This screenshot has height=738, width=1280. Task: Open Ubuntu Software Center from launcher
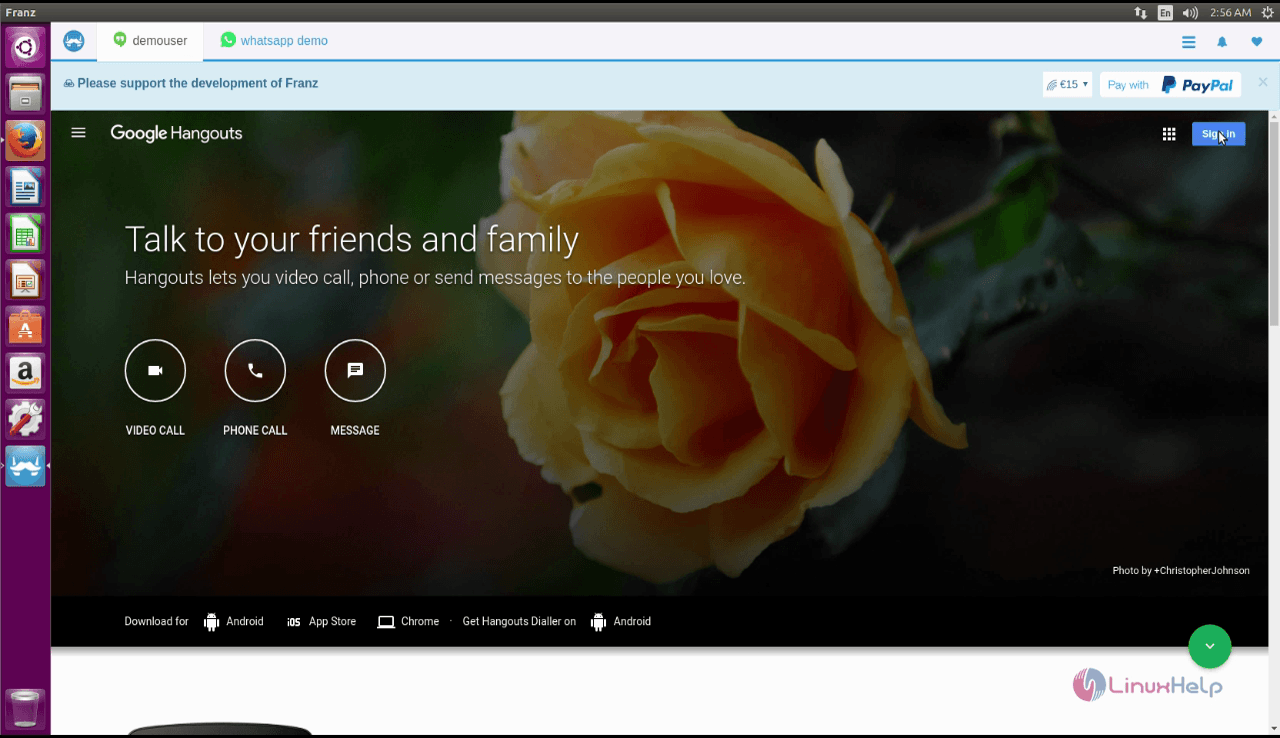coord(25,327)
